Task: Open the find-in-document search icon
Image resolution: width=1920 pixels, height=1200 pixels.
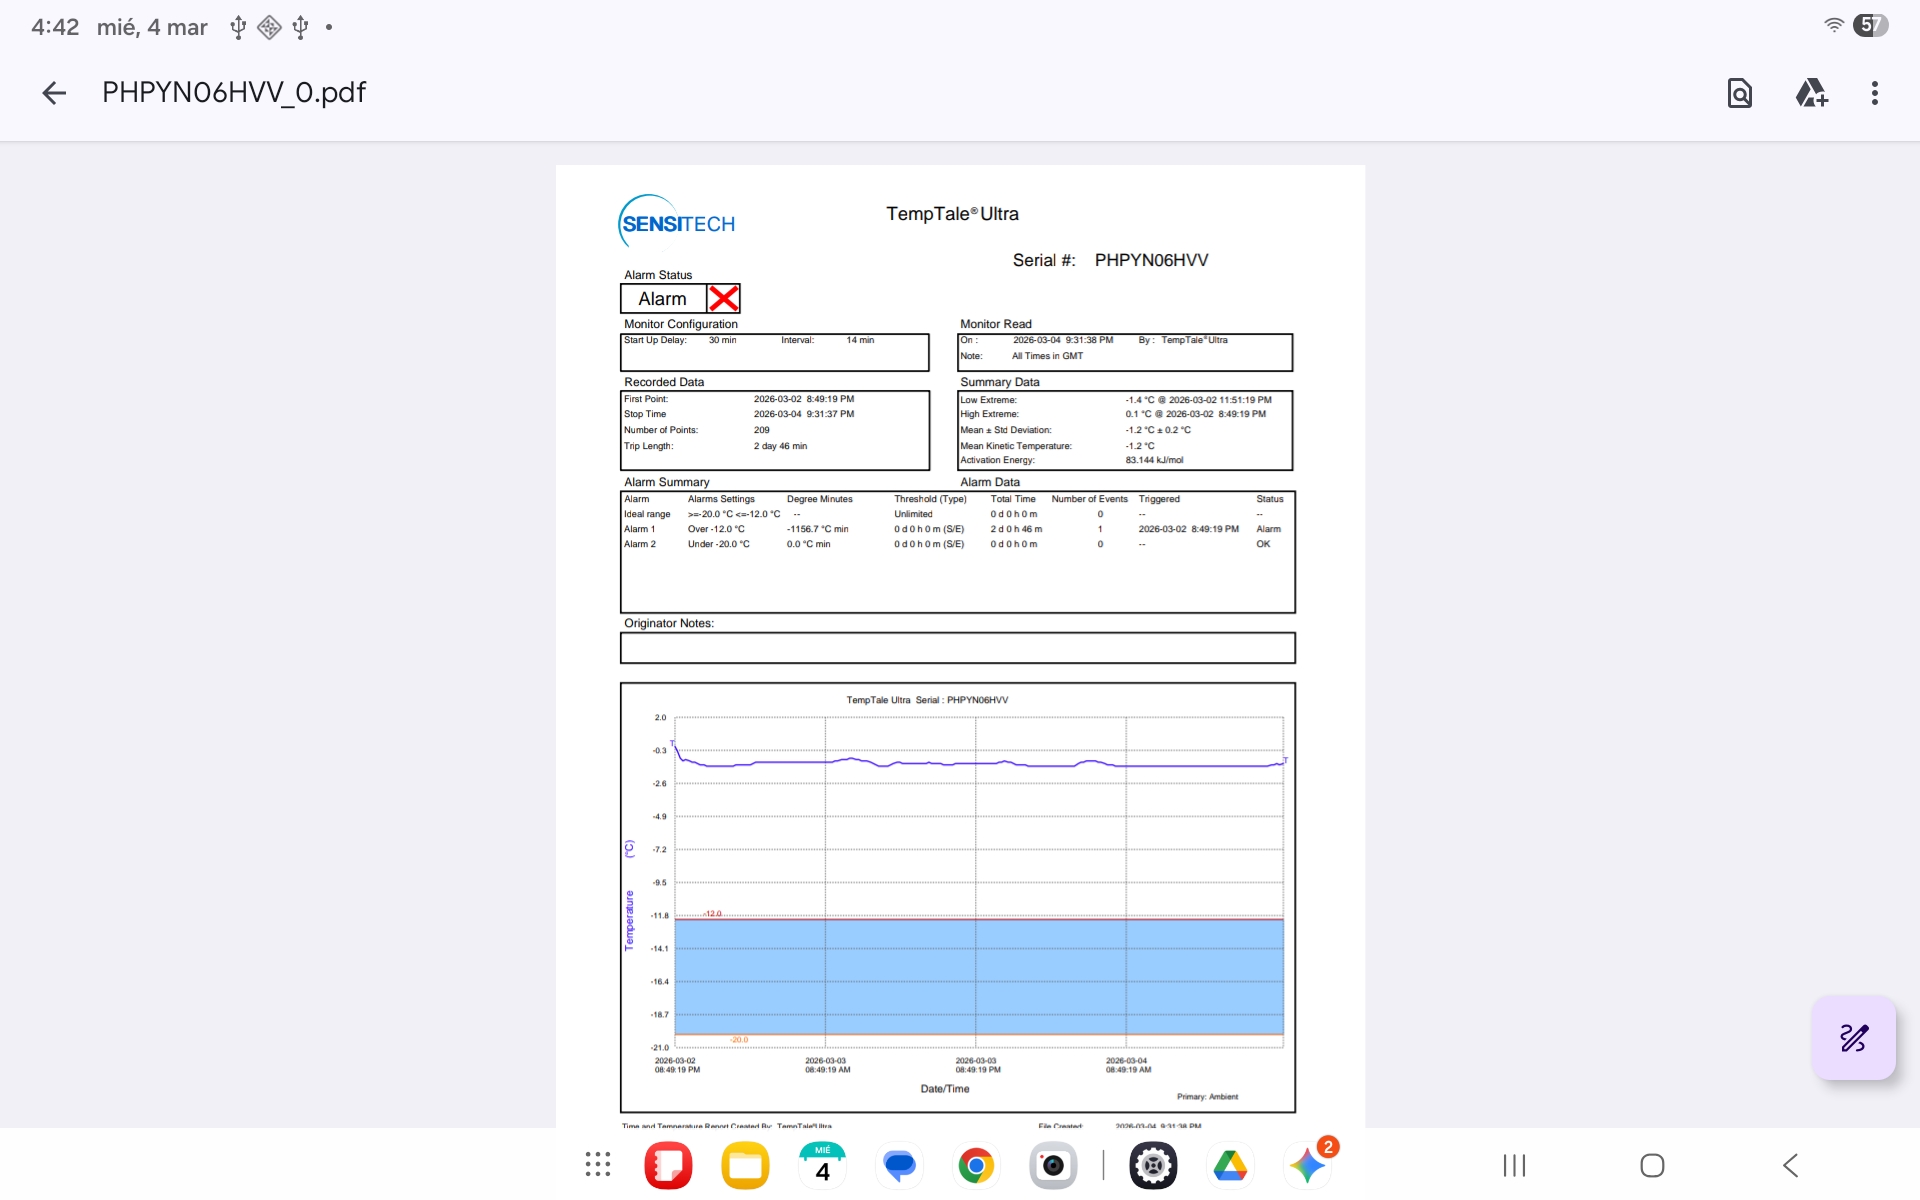Action: click(x=1739, y=93)
